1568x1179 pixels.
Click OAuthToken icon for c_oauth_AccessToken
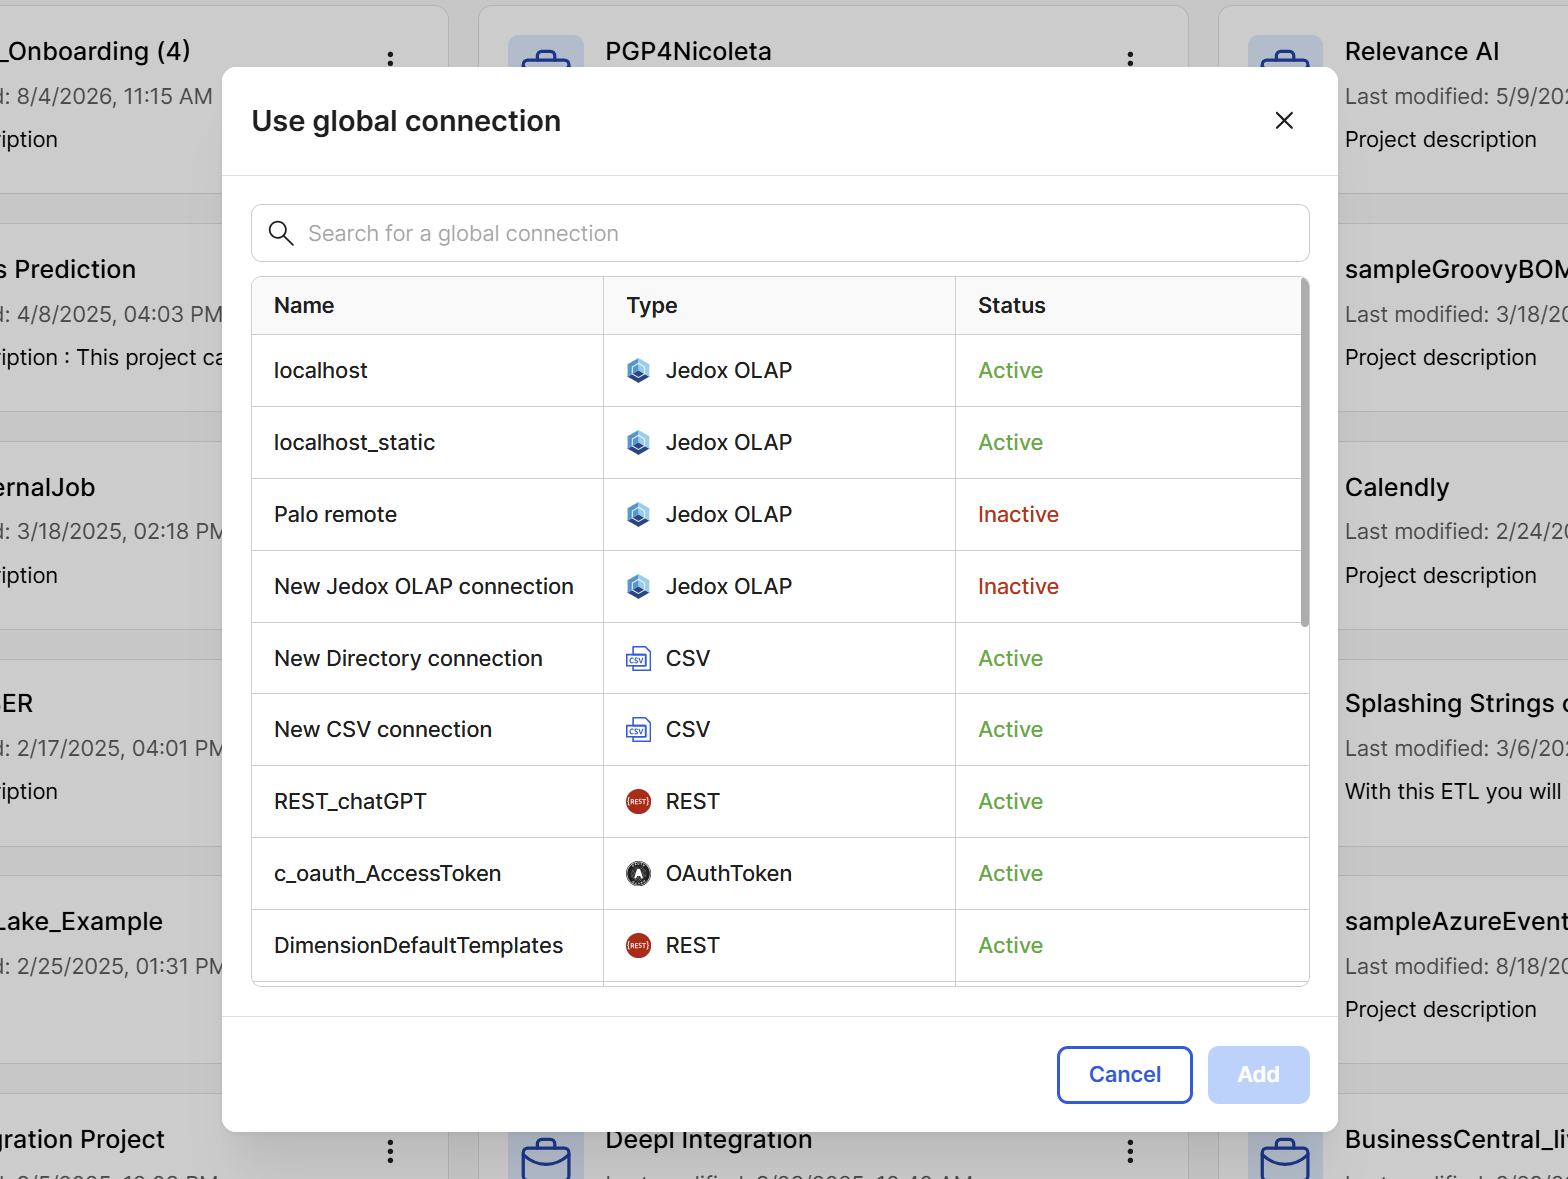pyautogui.click(x=638, y=874)
